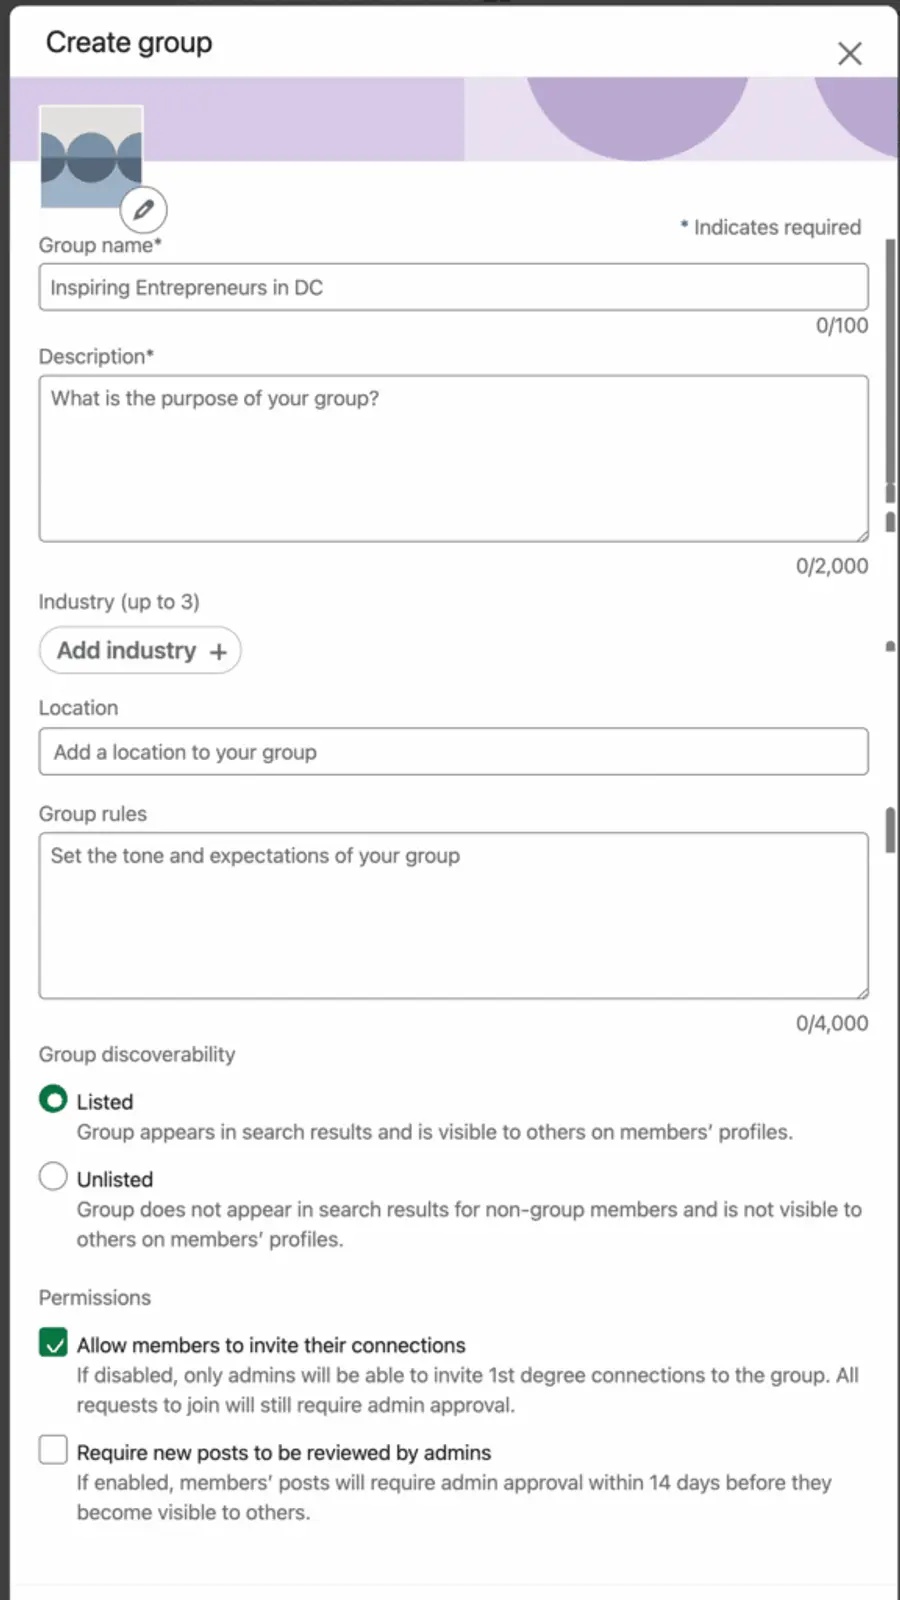Focus the Group name input field

[x=453, y=287]
